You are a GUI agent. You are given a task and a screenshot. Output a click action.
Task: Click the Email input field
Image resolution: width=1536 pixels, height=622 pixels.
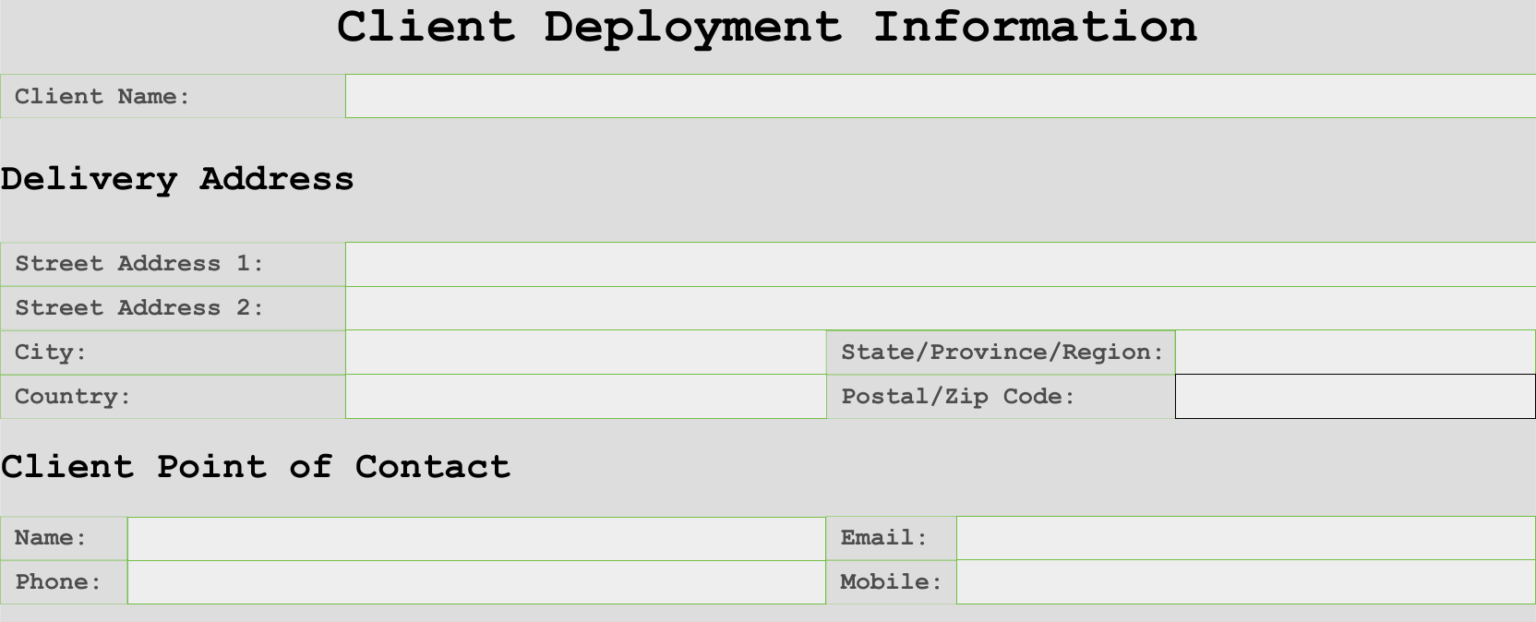tap(1245, 538)
